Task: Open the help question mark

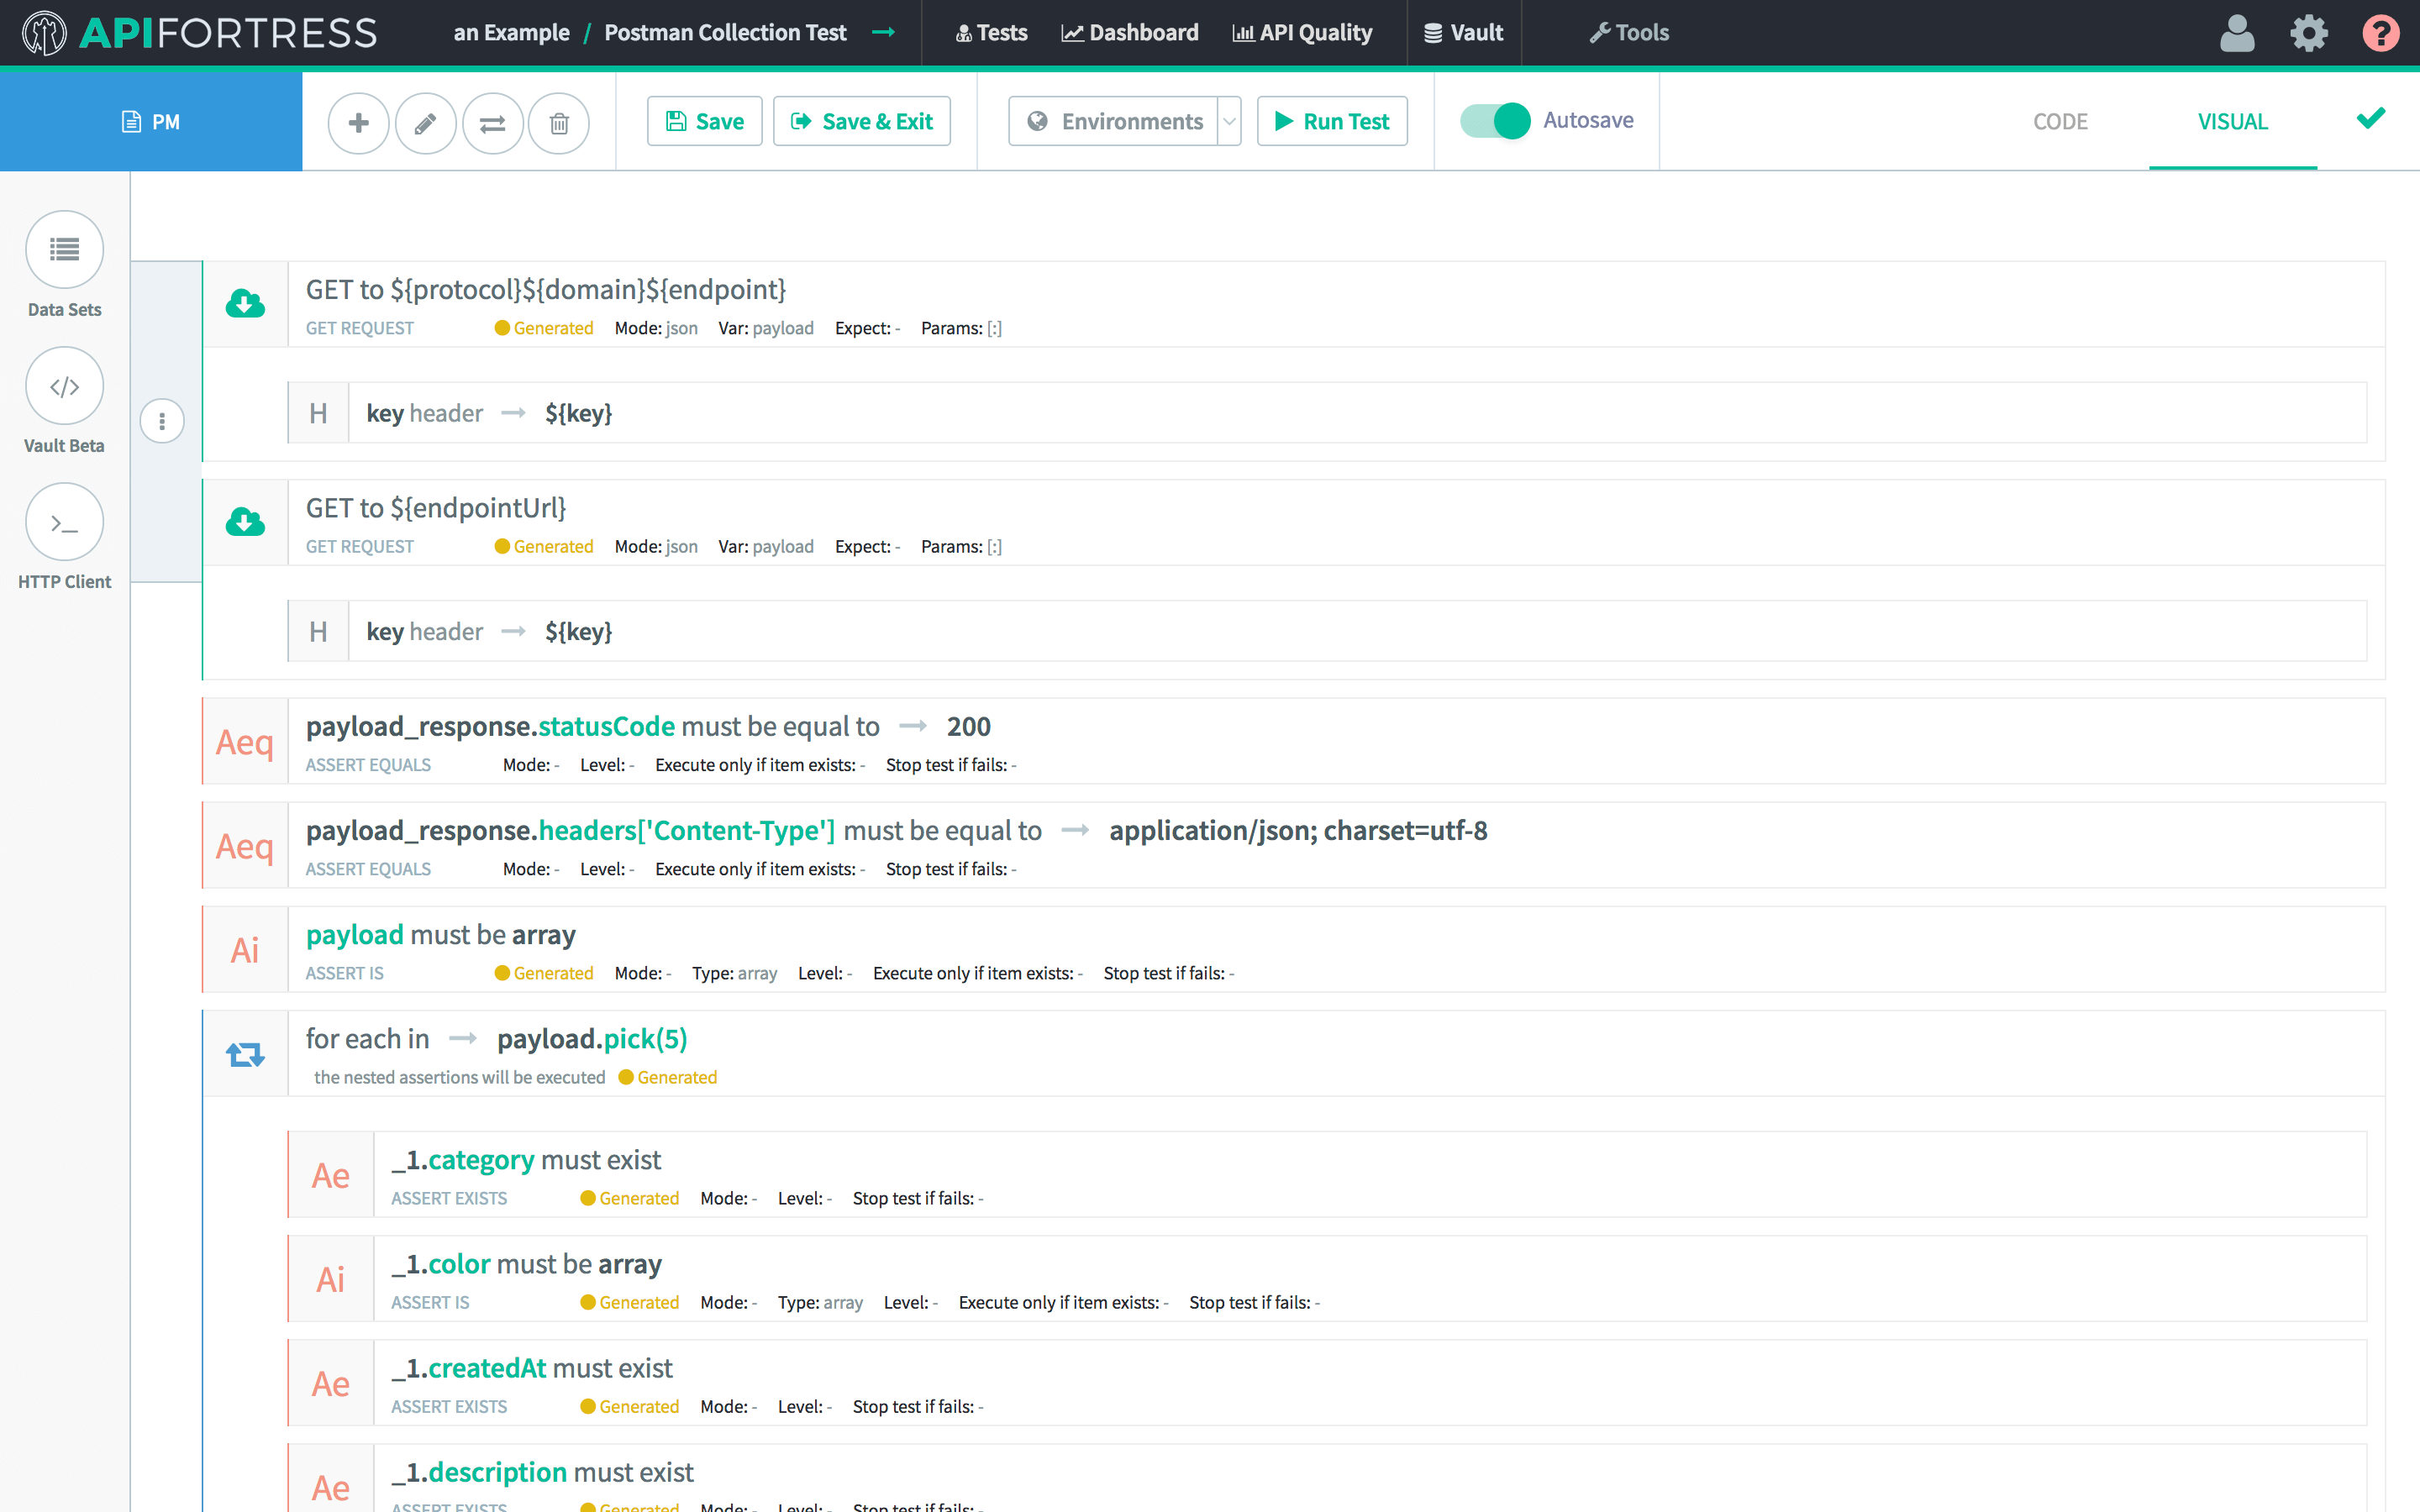Action: click(x=2380, y=32)
